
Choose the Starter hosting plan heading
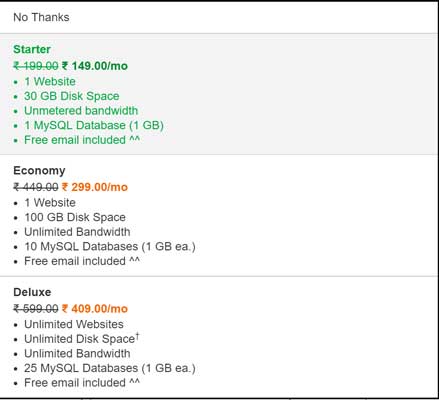click(x=32, y=49)
